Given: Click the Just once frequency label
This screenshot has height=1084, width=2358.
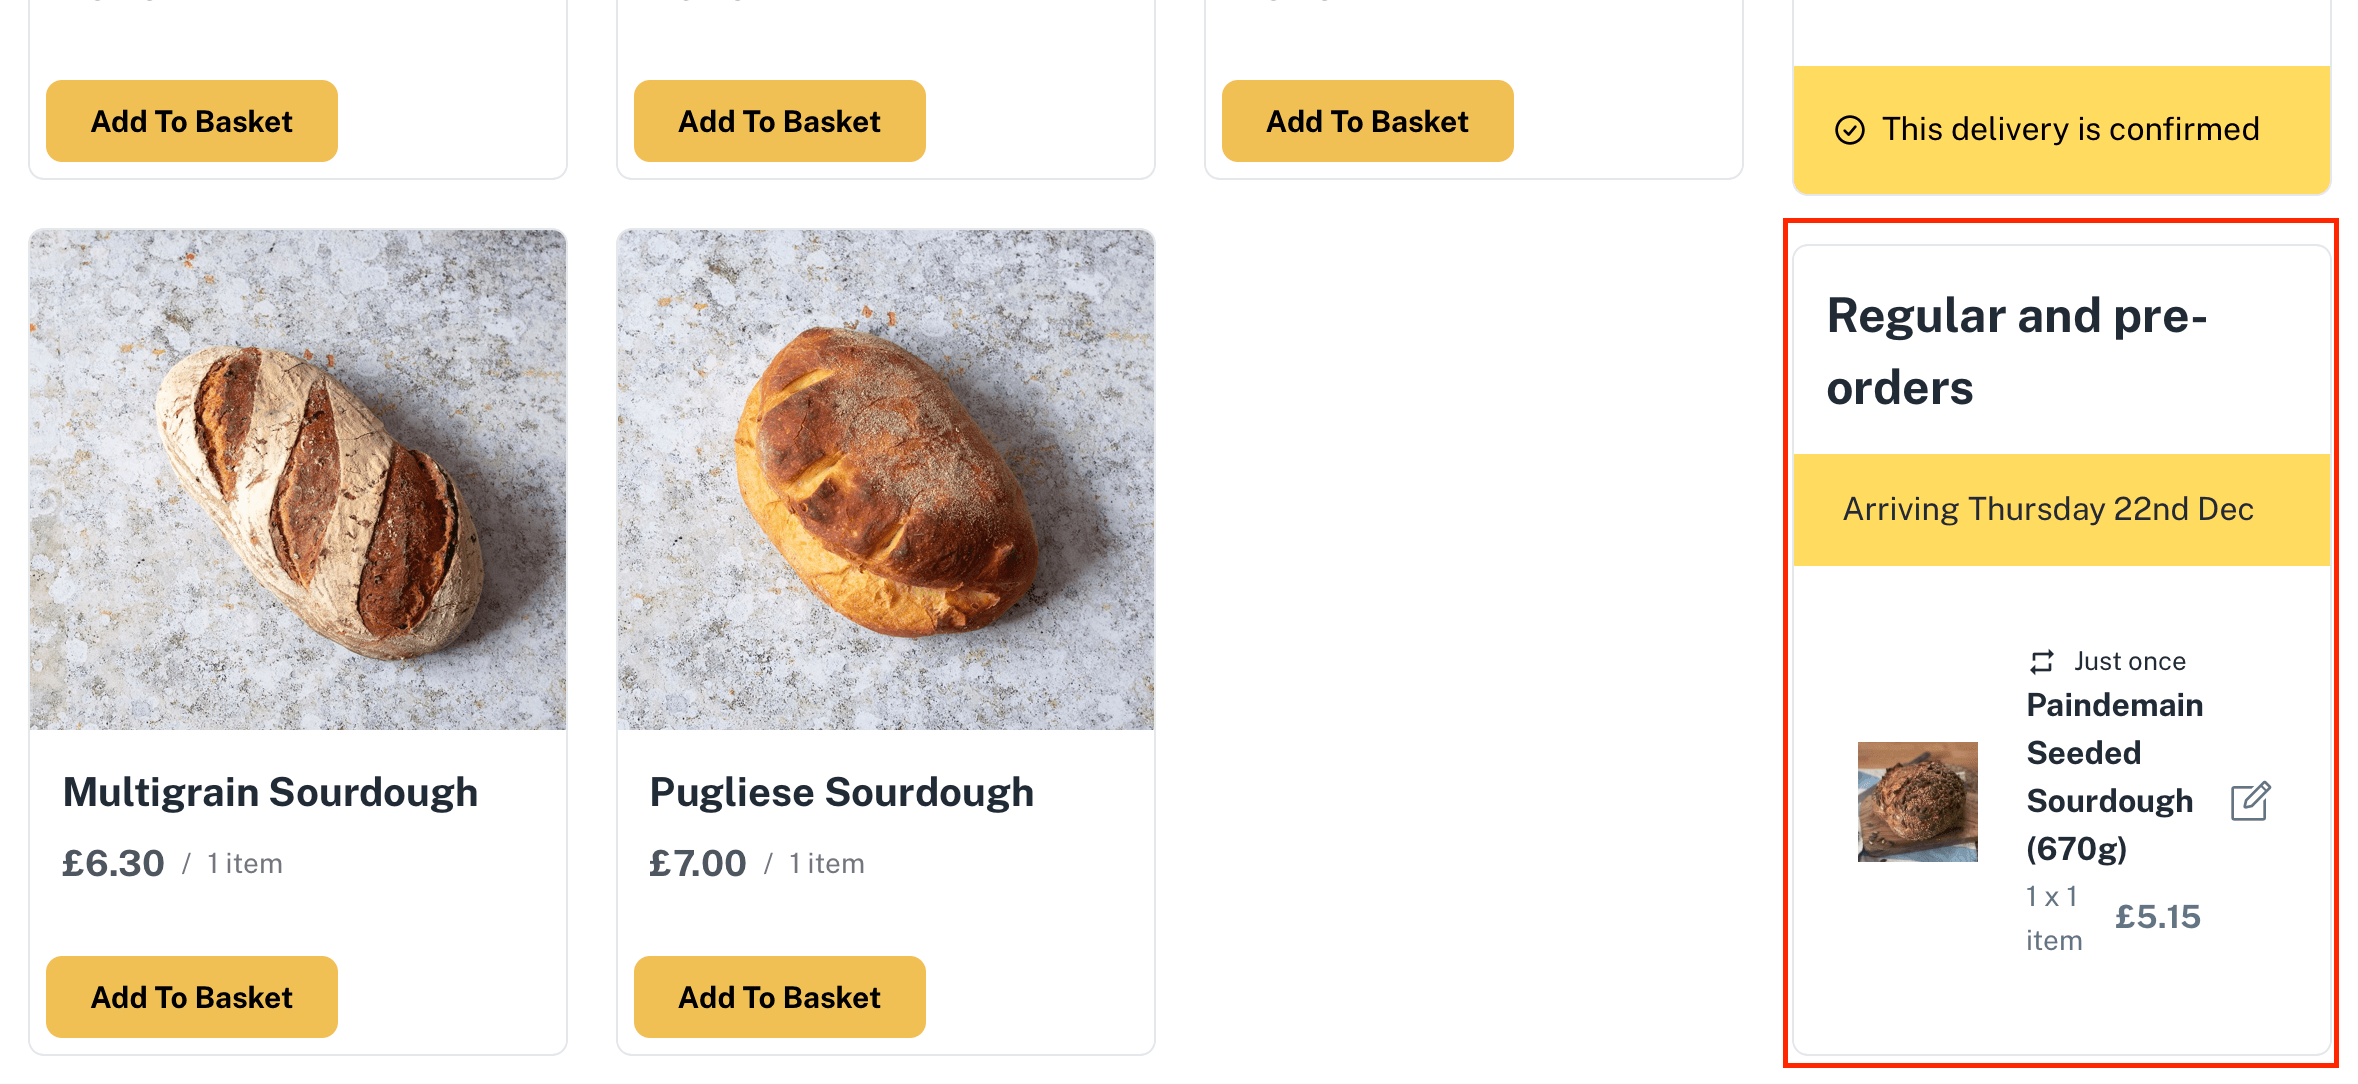Looking at the screenshot, I should click(2129, 661).
